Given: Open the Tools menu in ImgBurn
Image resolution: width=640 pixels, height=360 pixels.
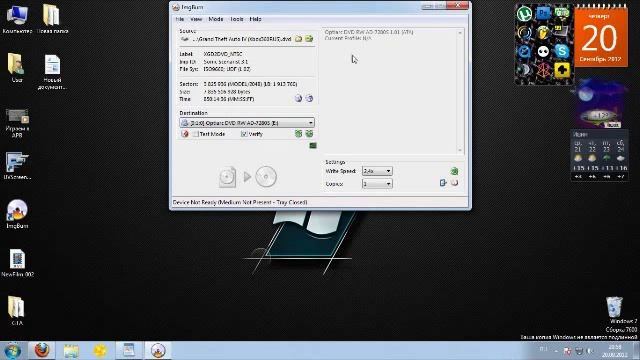Looking at the screenshot, I should point(237,19).
